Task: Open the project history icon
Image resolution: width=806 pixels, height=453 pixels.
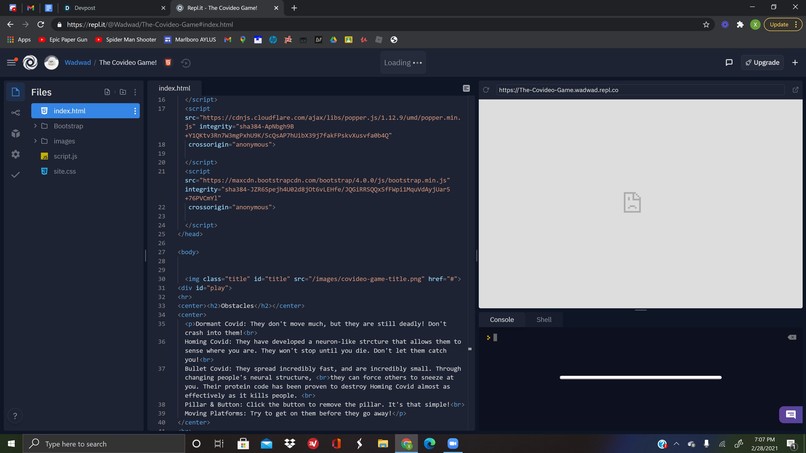Action: point(186,63)
